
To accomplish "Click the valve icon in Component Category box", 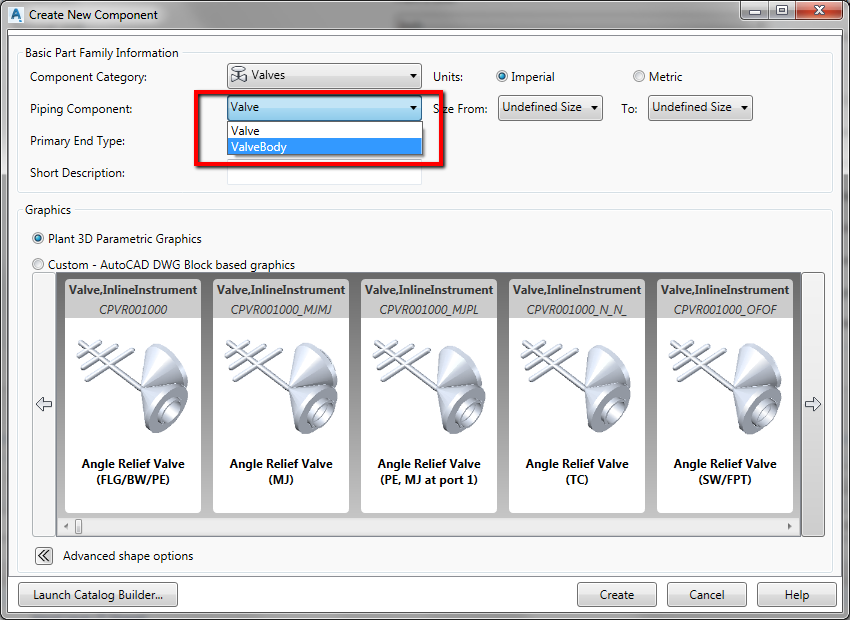I will point(239,75).
